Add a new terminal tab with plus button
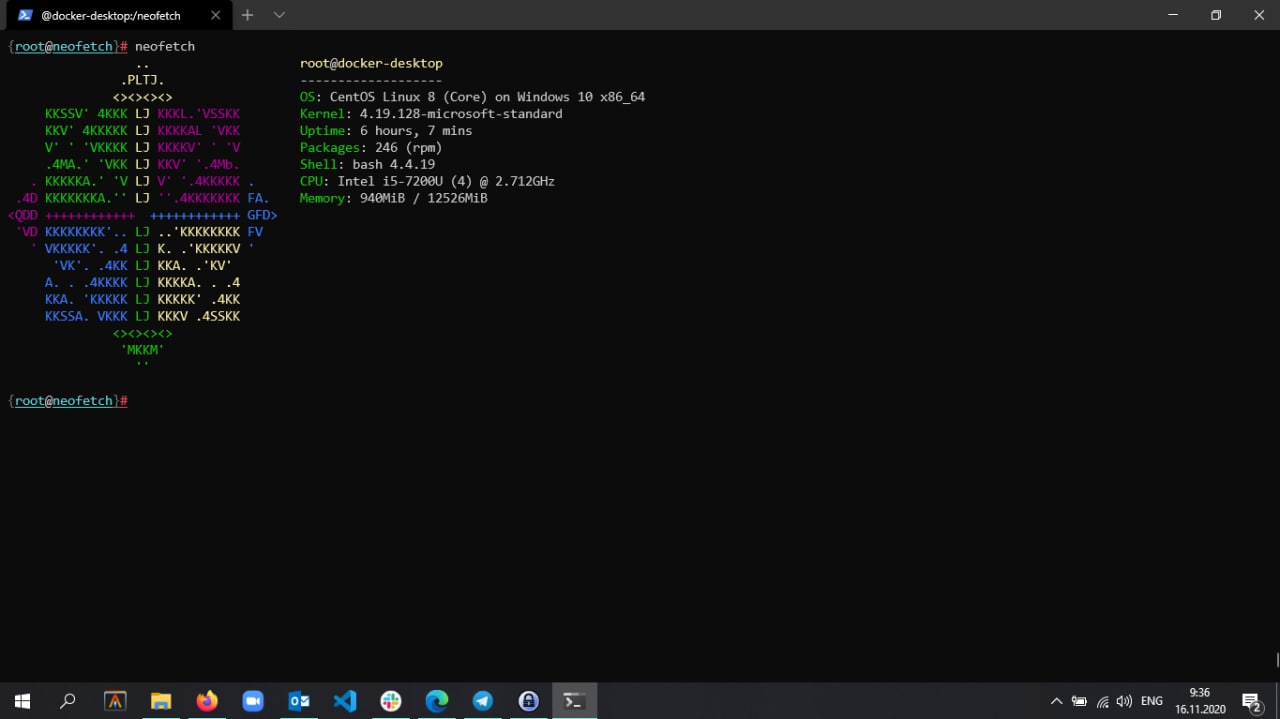Image resolution: width=1280 pixels, height=719 pixels. 248,15
